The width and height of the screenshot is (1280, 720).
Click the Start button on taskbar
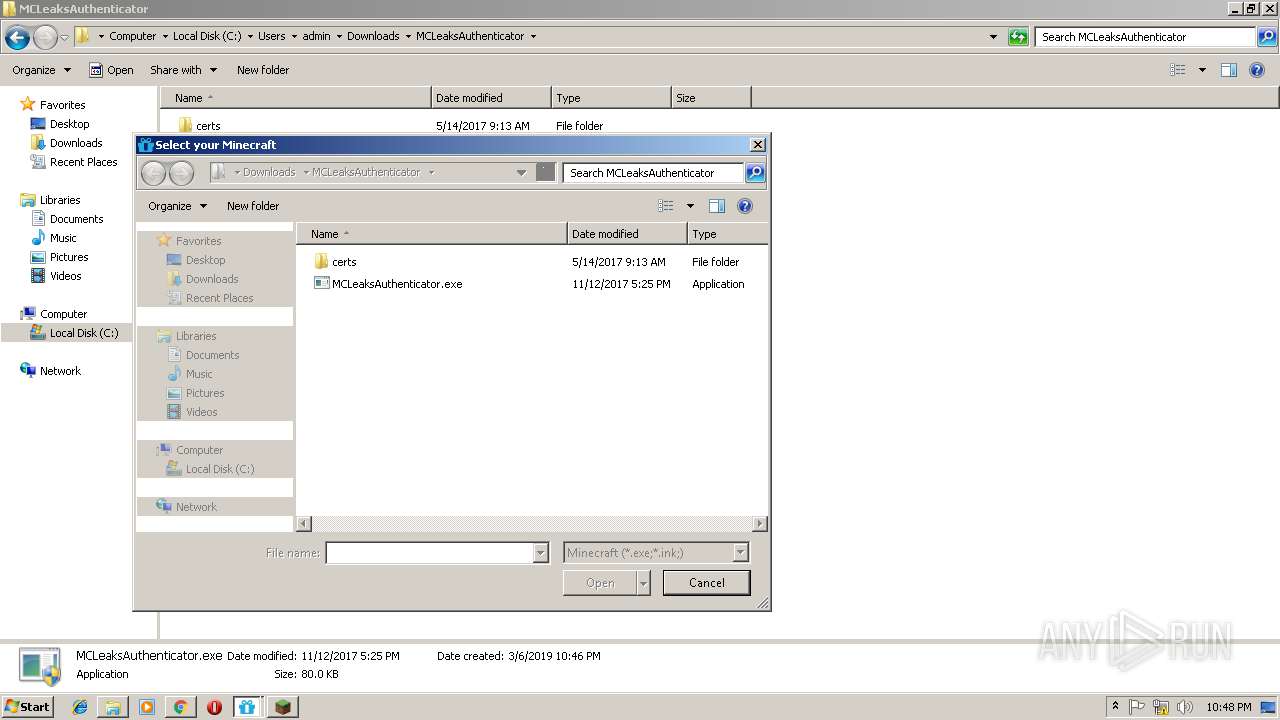coord(28,706)
